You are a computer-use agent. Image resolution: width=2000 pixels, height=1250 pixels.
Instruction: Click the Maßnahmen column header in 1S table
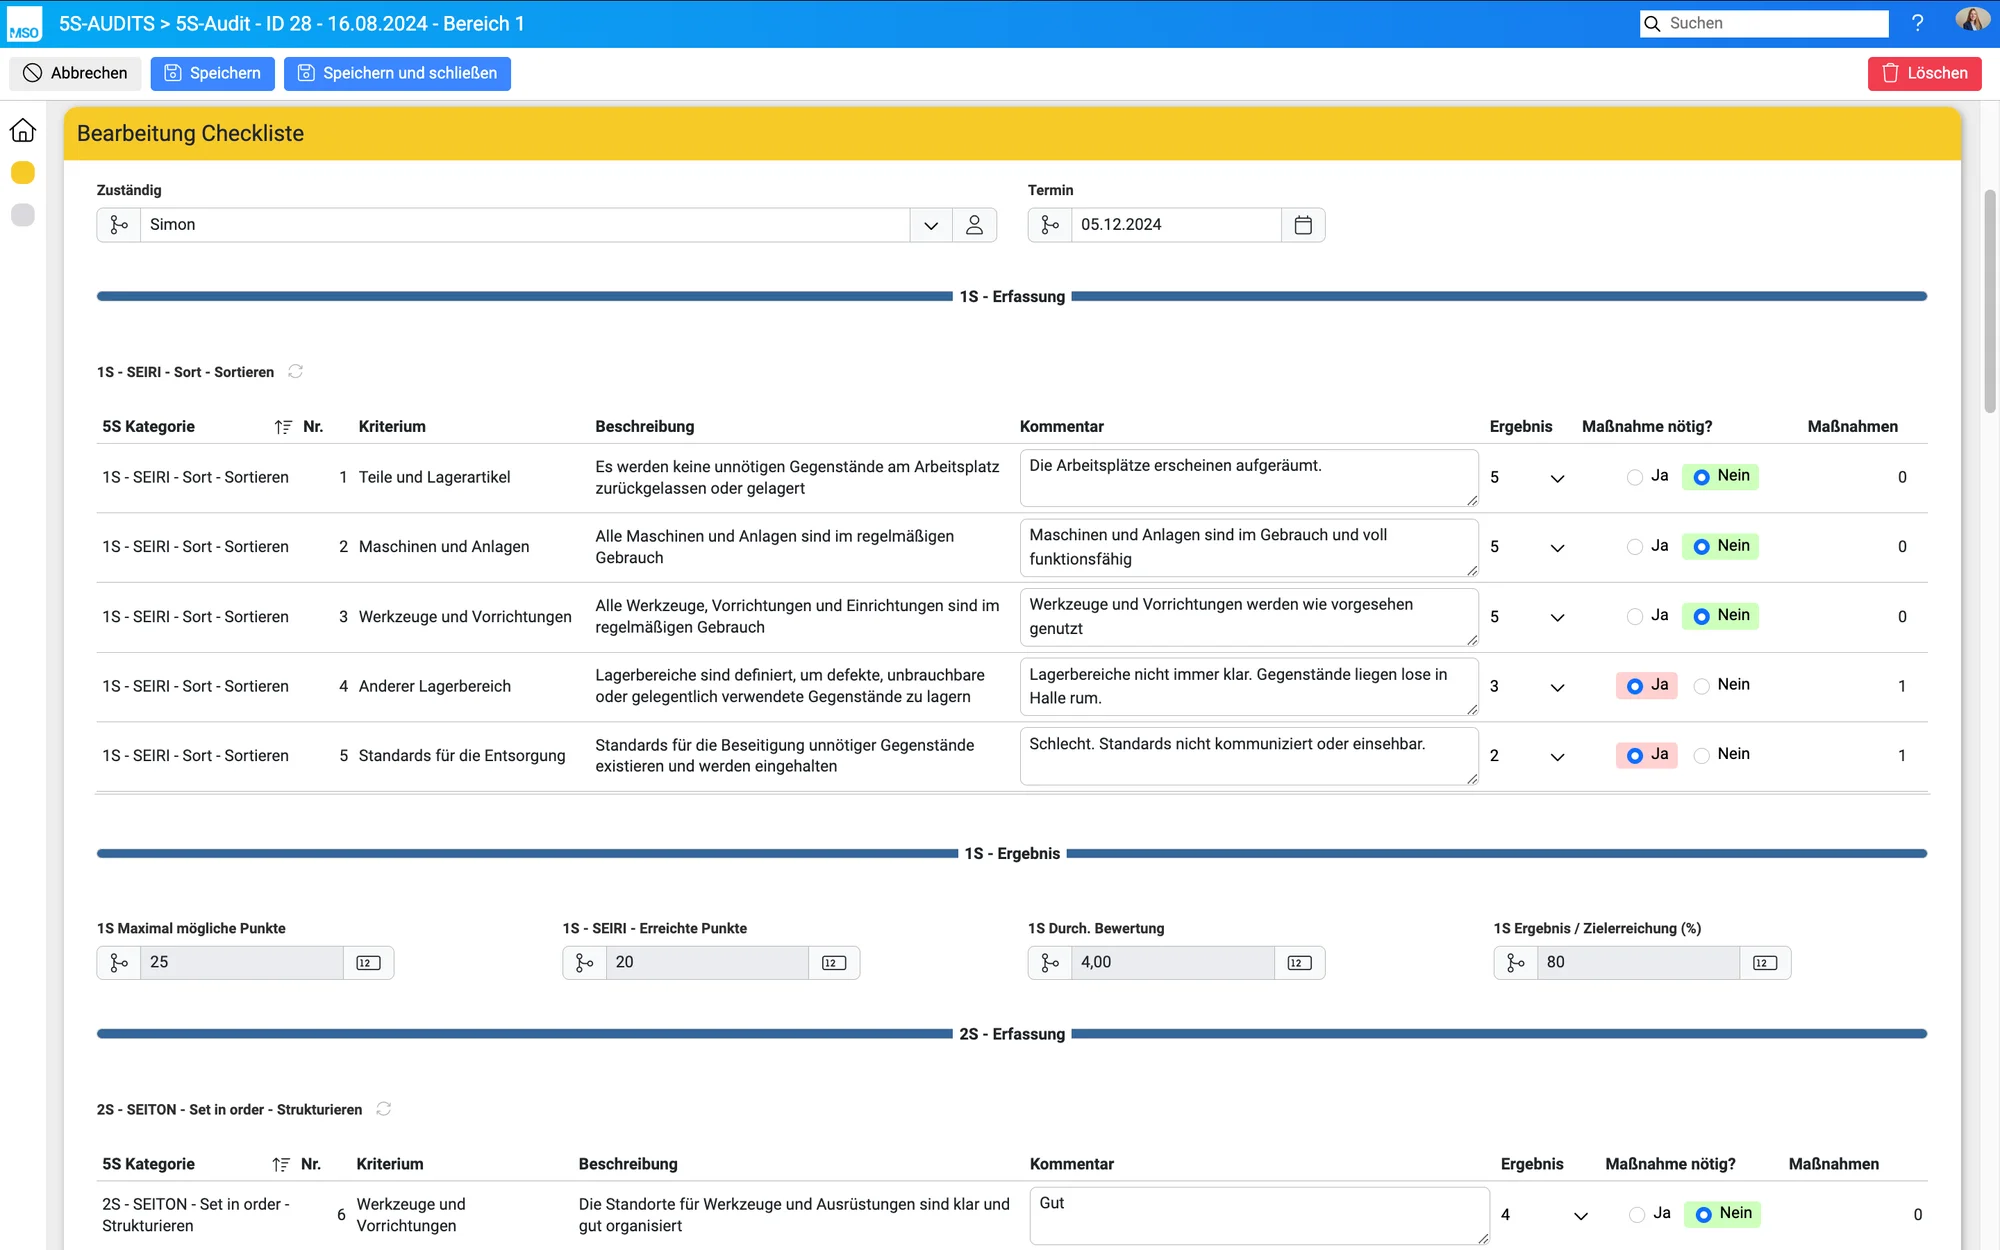coord(1853,427)
